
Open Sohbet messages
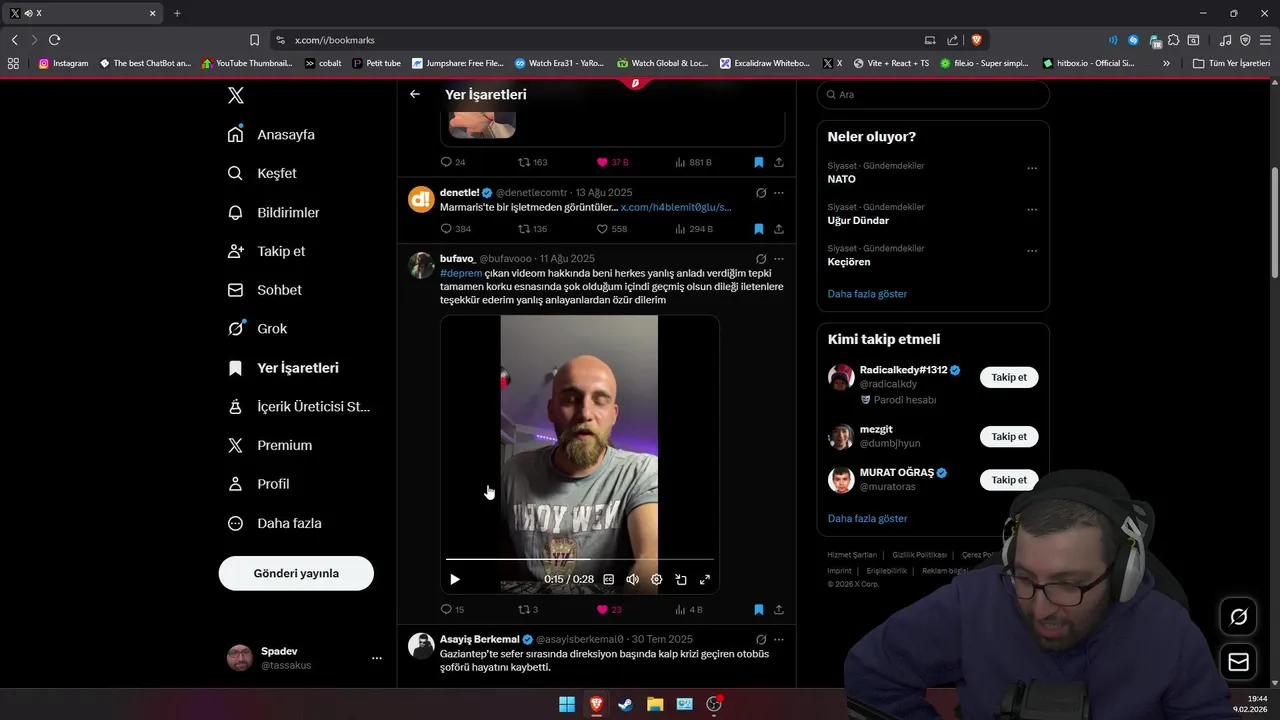pyautogui.click(x=264, y=290)
